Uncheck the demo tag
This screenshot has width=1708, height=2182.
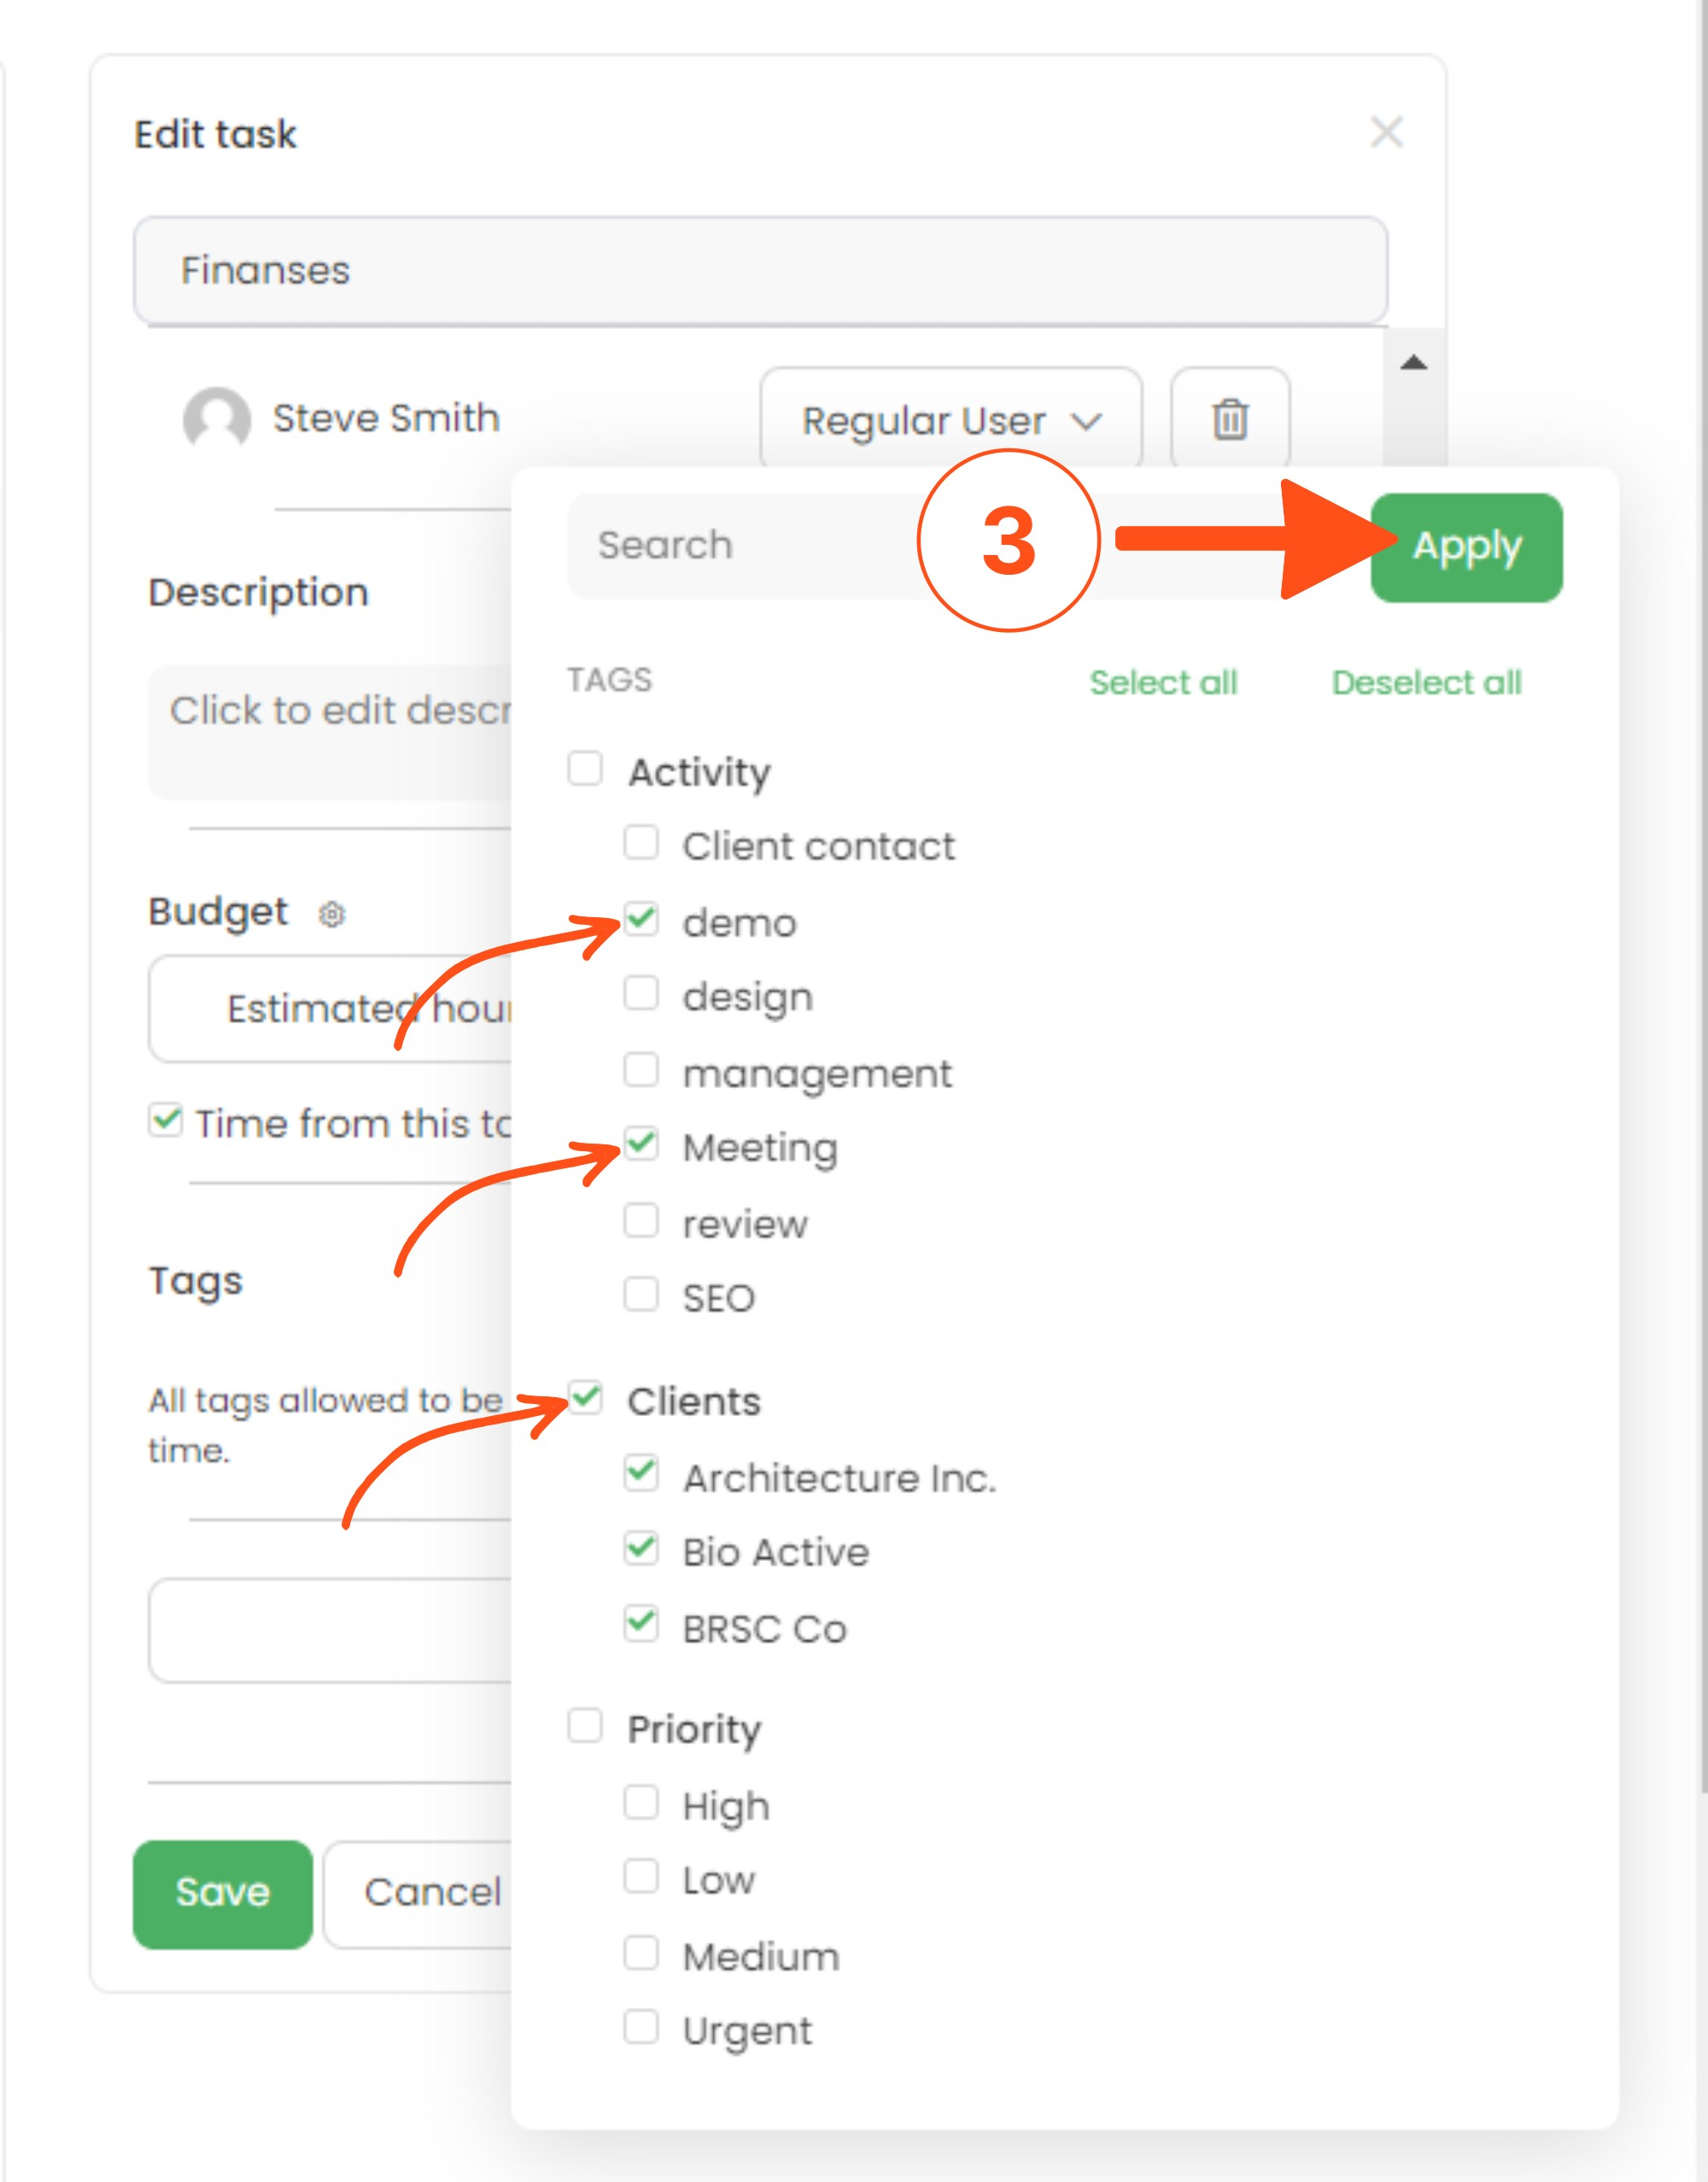(641, 918)
